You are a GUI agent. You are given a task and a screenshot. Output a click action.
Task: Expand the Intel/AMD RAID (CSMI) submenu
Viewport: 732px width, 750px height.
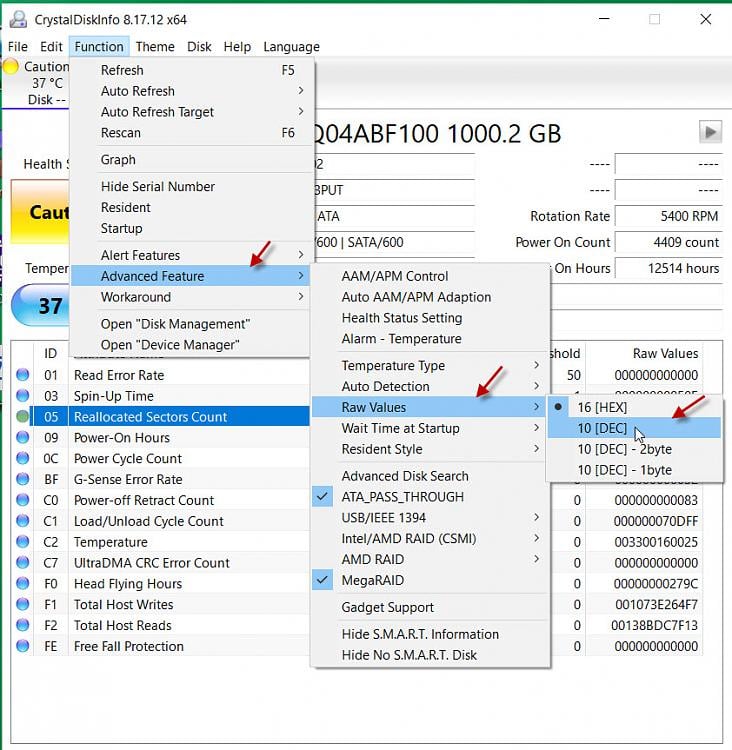(x=430, y=539)
